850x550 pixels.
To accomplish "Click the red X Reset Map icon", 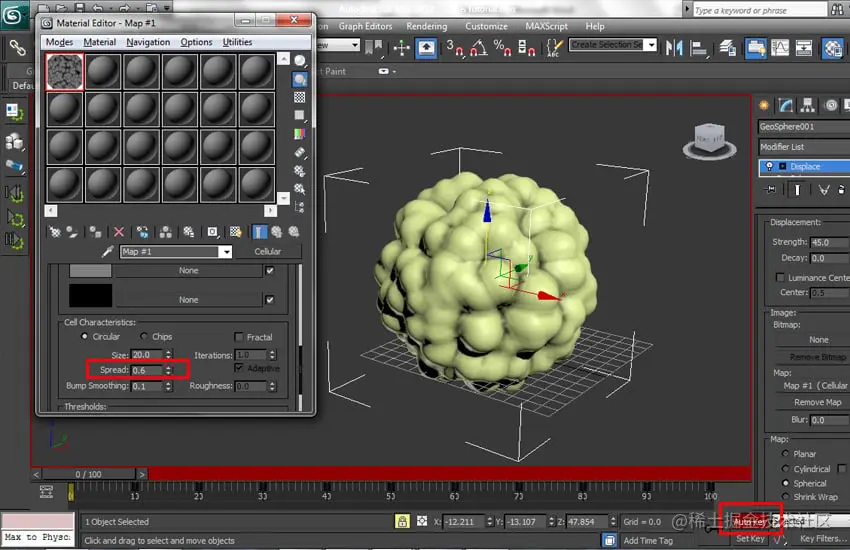I will coord(119,232).
